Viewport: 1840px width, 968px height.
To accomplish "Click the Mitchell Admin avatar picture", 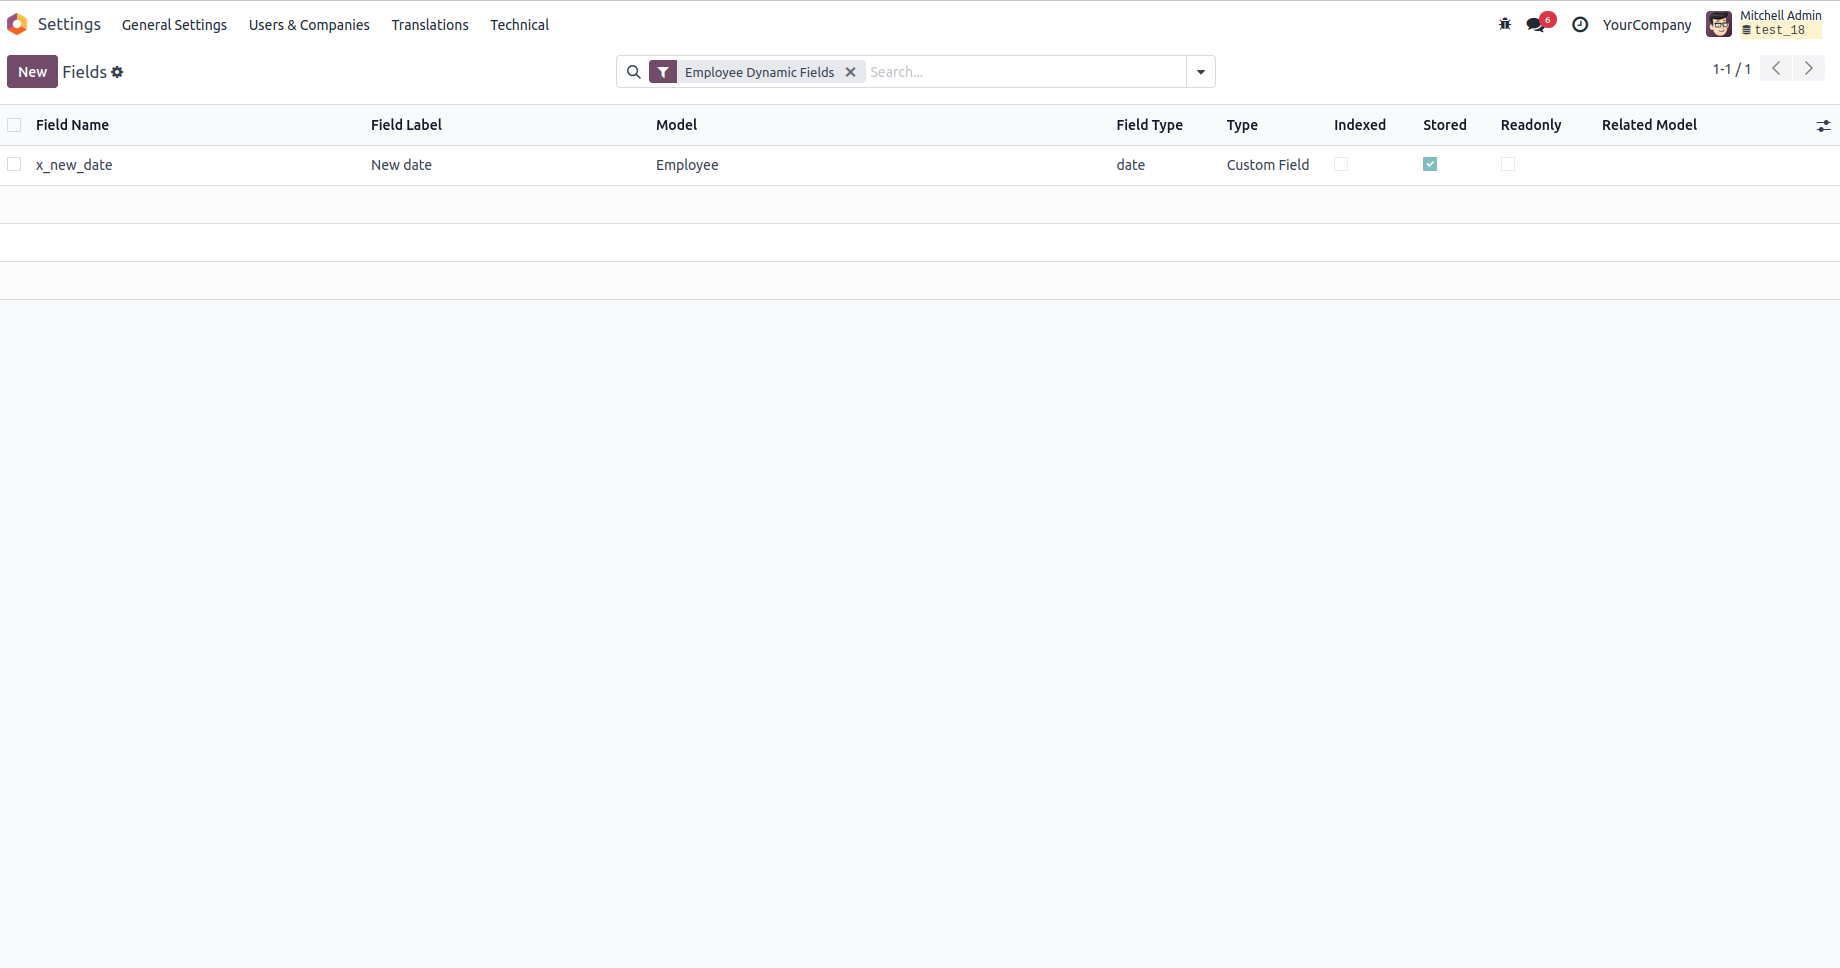I will tap(1719, 24).
